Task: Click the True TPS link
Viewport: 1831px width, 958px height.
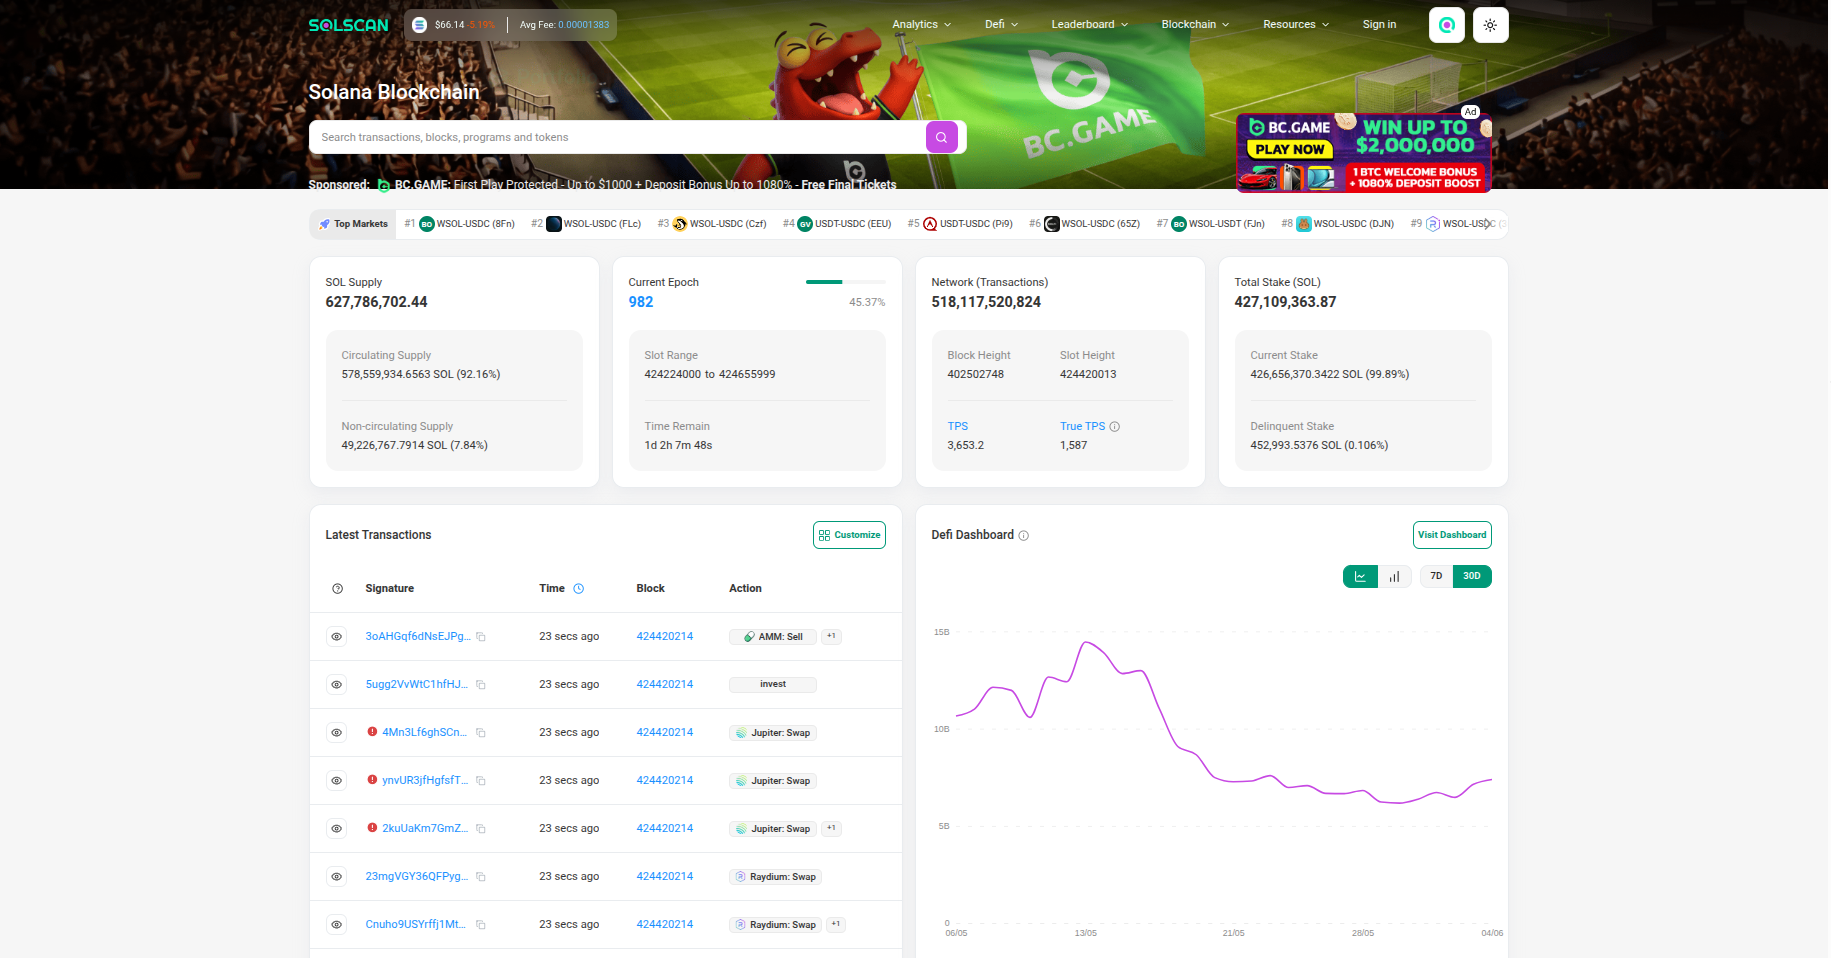Action: tap(1083, 427)
